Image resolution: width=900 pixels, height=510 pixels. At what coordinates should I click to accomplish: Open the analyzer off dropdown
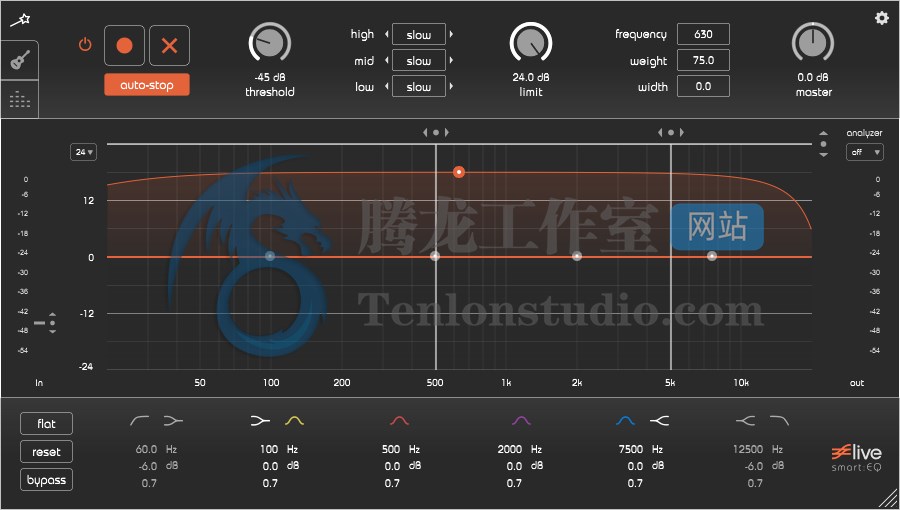(864, 152)
